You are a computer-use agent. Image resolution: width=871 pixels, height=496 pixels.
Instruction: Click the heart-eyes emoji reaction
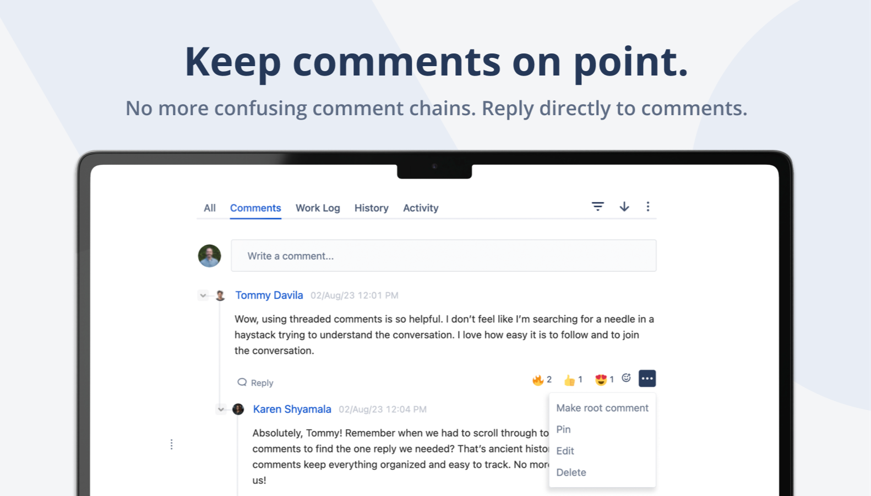(x=603, y=380)
